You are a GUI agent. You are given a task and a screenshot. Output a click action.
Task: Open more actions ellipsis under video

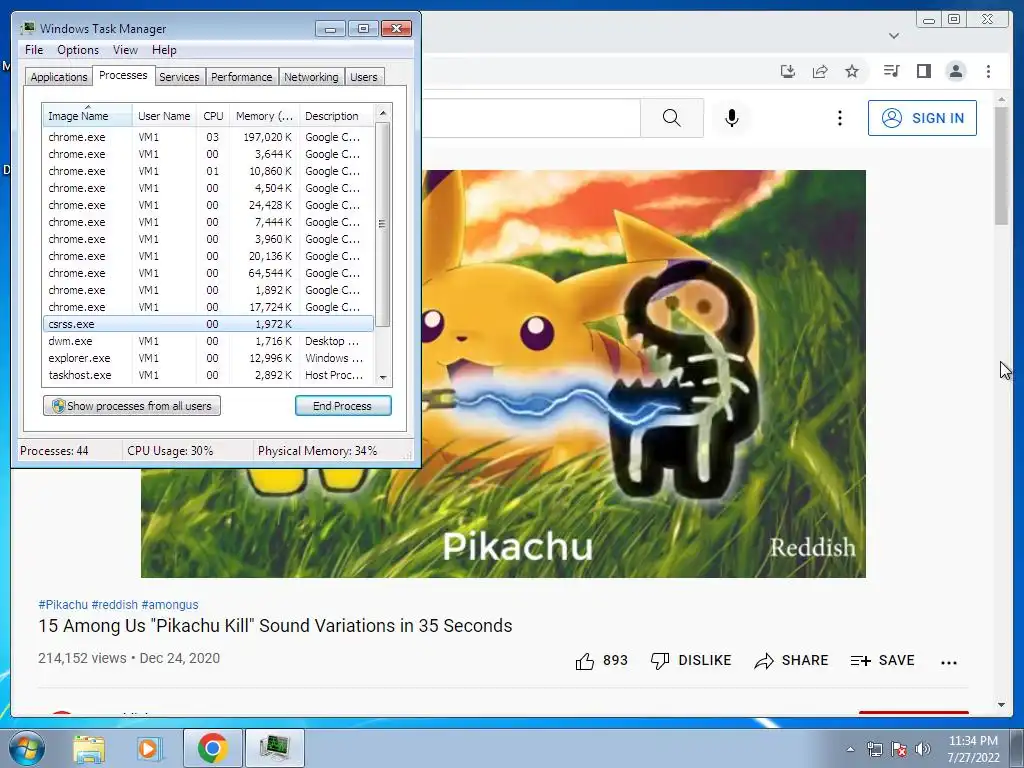pyautogui.click(x=948, y=662)
